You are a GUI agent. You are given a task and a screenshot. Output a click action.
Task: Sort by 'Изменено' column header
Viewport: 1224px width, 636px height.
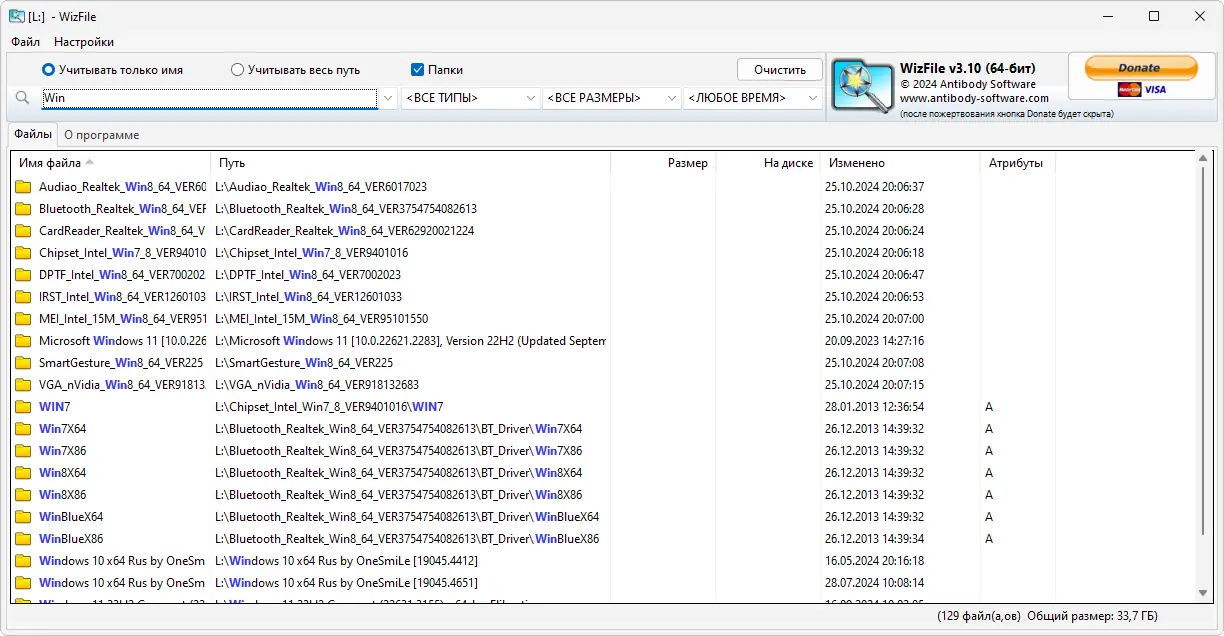coord(900,163)
